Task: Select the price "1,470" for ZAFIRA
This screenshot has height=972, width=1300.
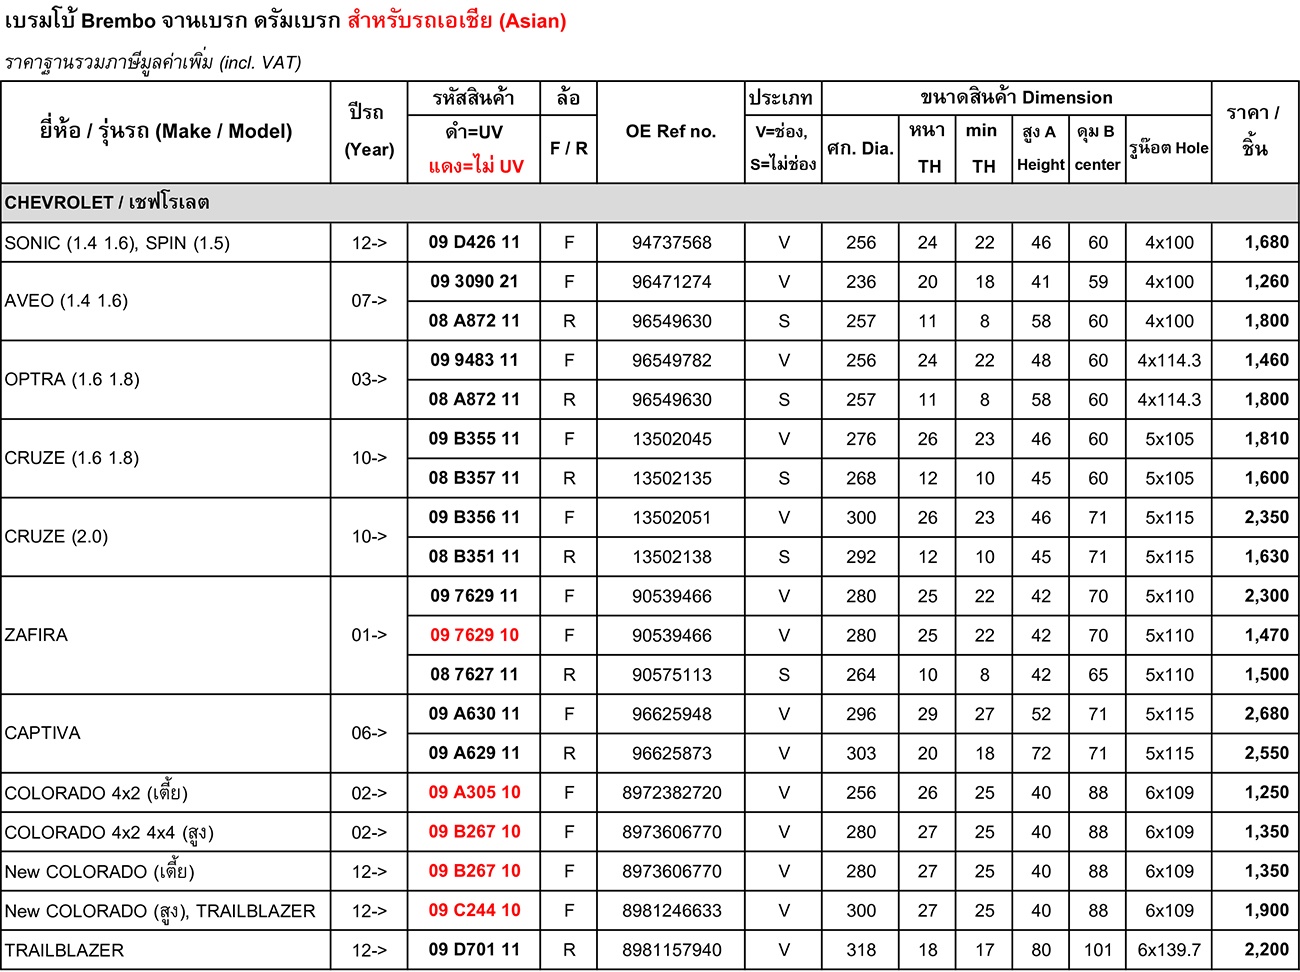Action: pyautogui.click(x=1267, y=635)
